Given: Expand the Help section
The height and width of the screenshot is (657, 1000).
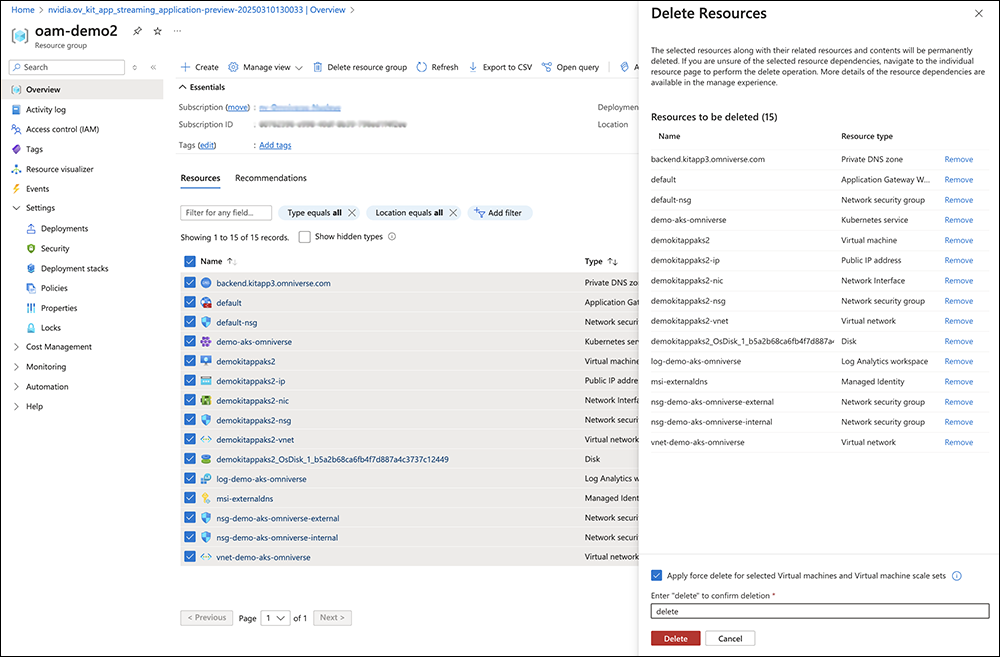Looking at the screenshot, I should 17,406.
